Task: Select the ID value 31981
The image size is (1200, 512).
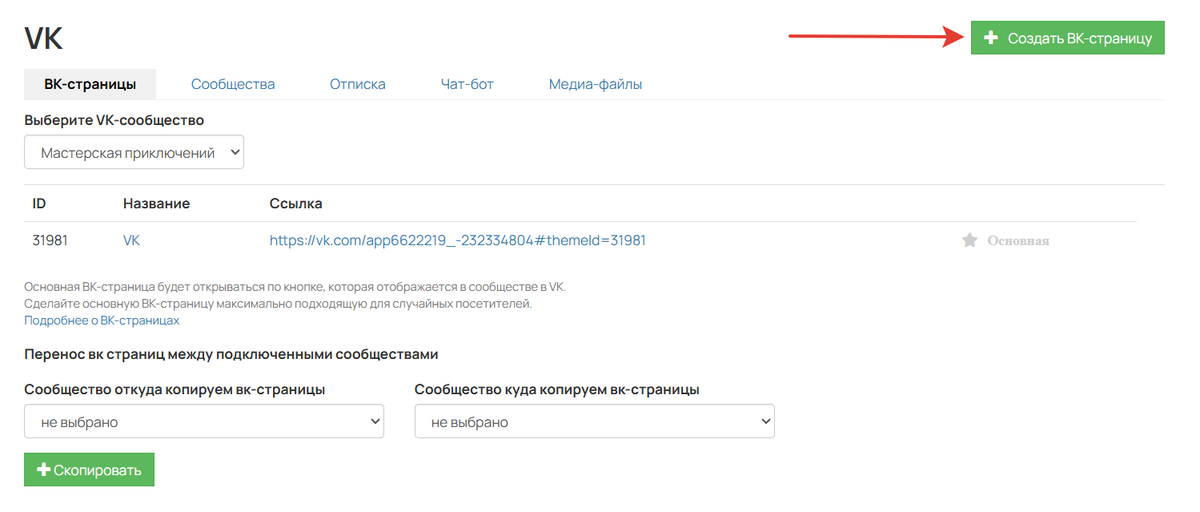Action: (50, 240)
